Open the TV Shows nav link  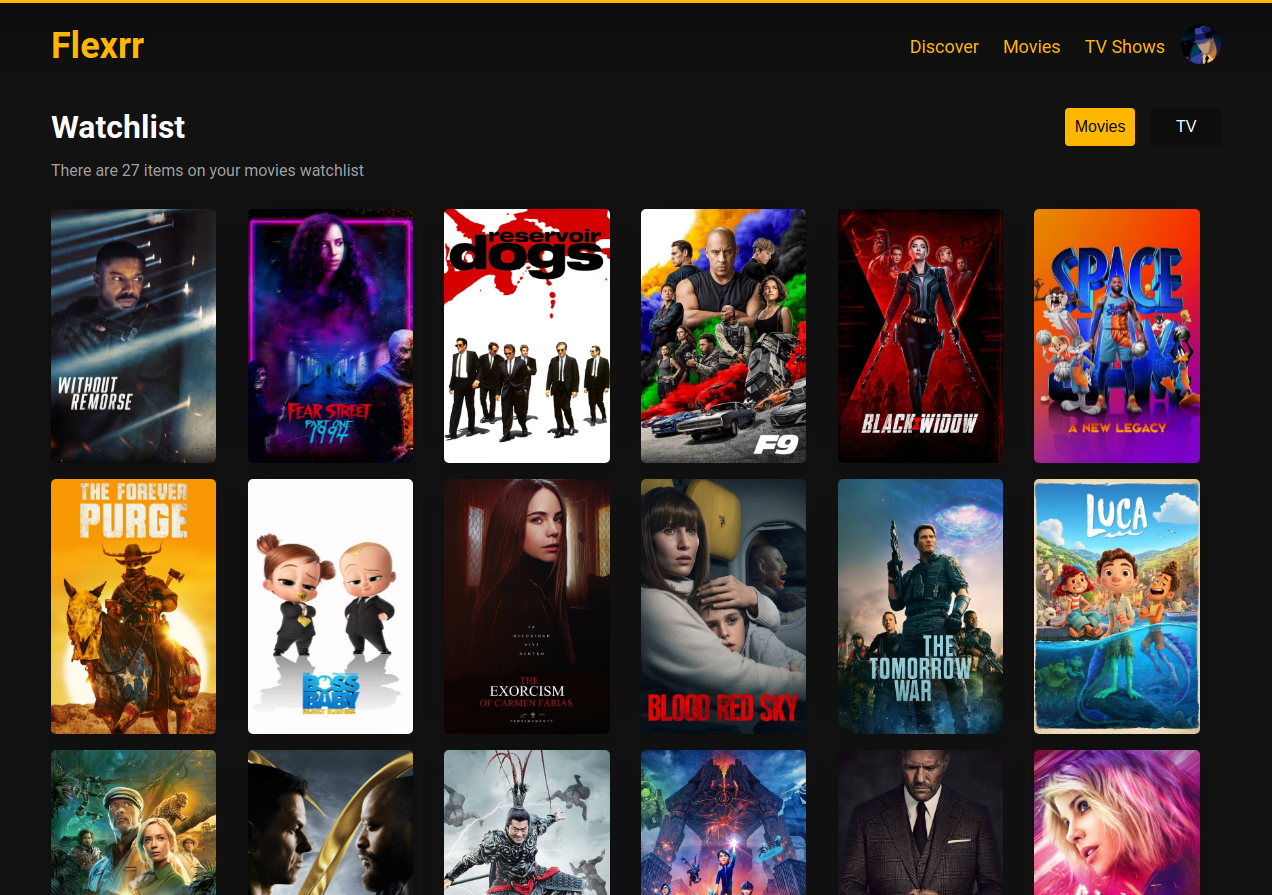tap(1124, 47)
